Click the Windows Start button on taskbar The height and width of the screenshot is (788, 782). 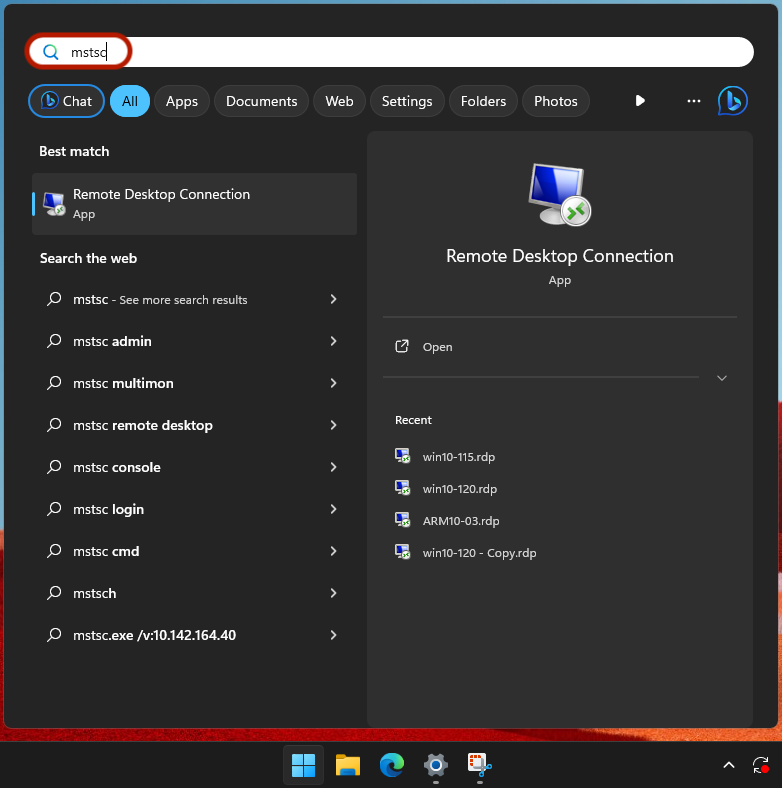(304, 765)
